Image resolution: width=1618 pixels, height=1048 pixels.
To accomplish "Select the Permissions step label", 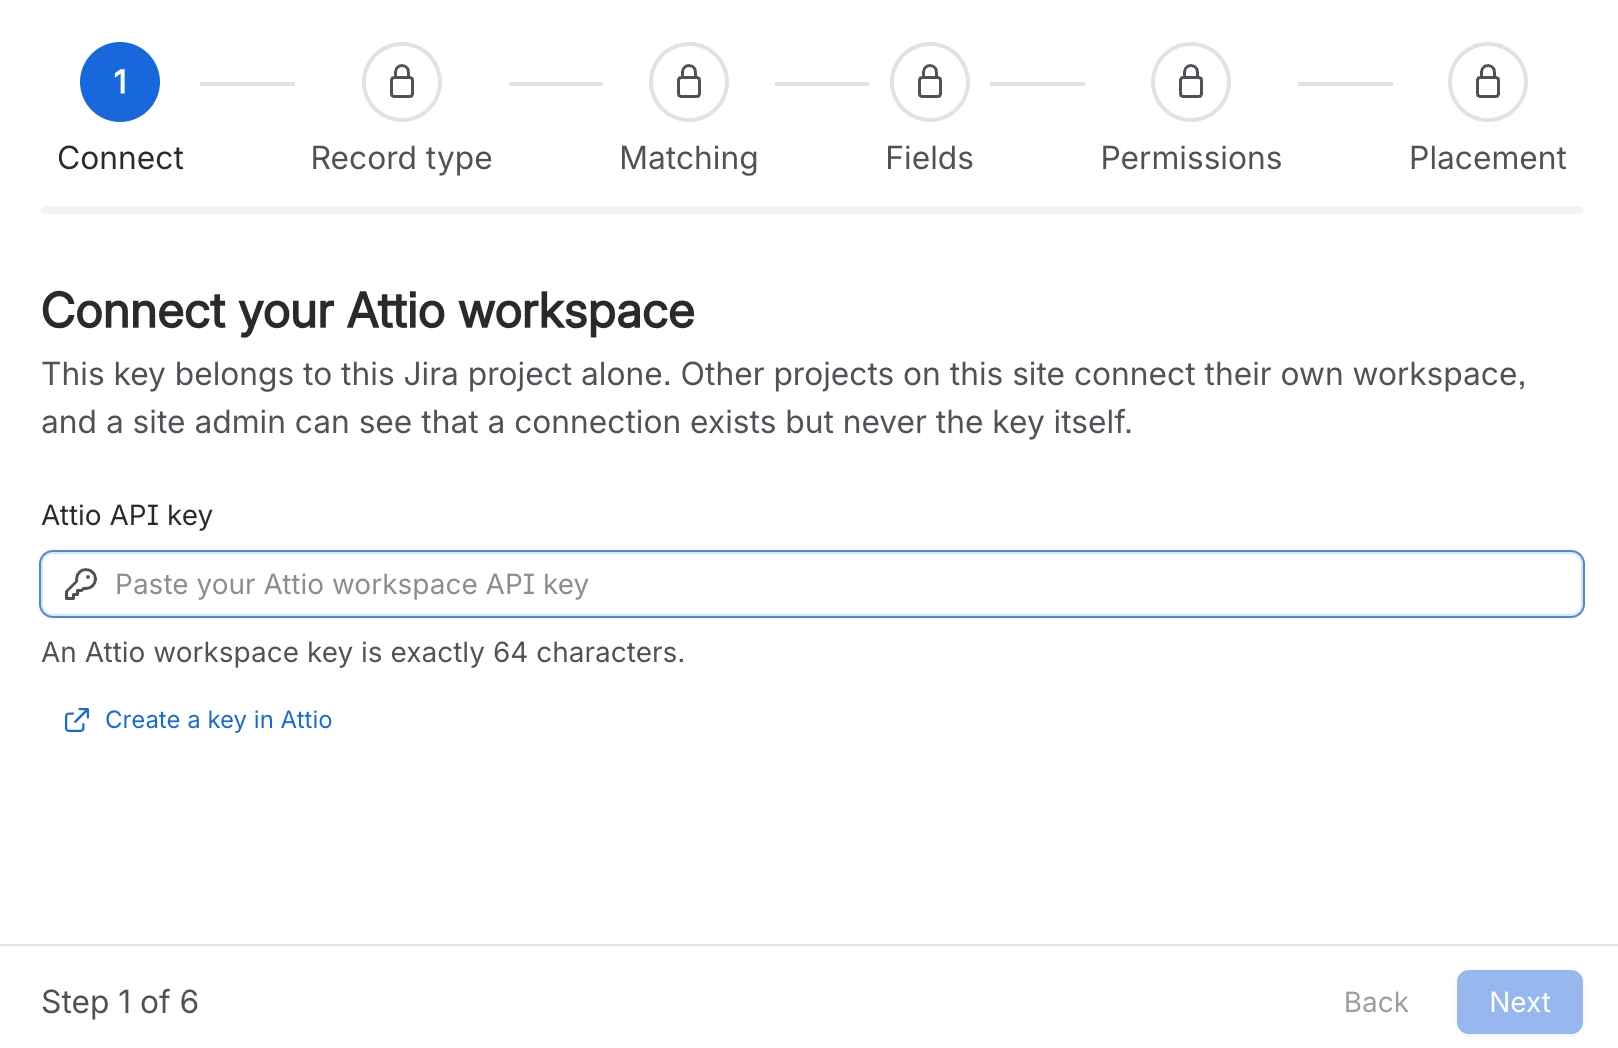I will tap(1191, 158).
